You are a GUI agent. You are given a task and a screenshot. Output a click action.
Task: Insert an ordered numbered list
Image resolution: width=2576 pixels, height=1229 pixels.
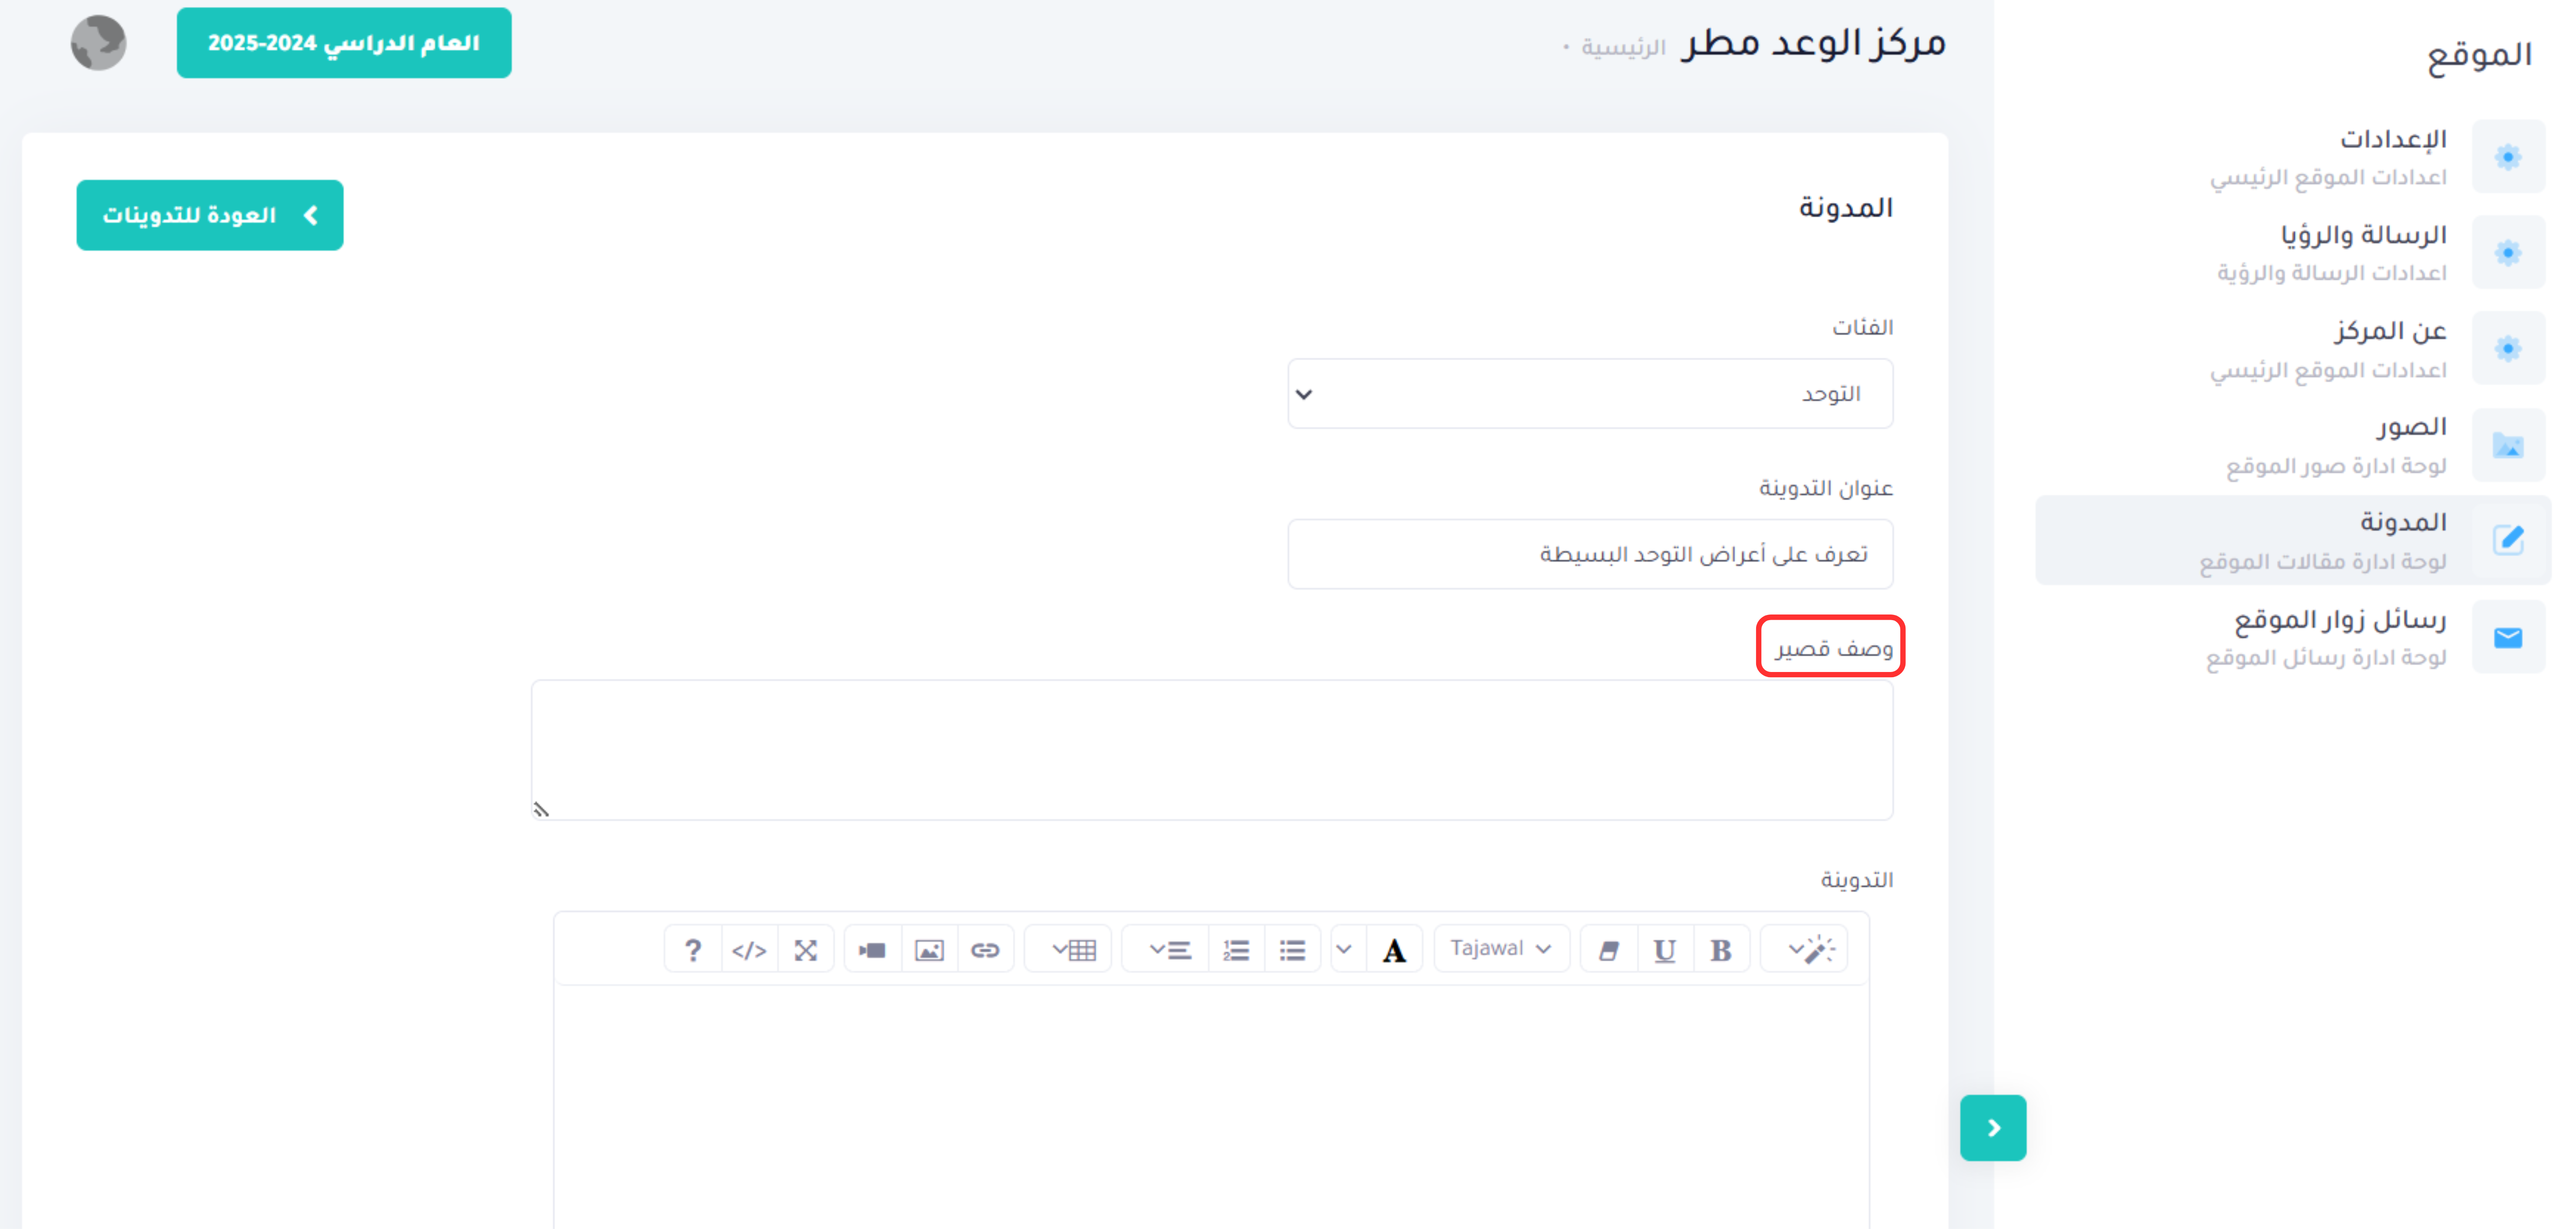tap(1236, 949)
